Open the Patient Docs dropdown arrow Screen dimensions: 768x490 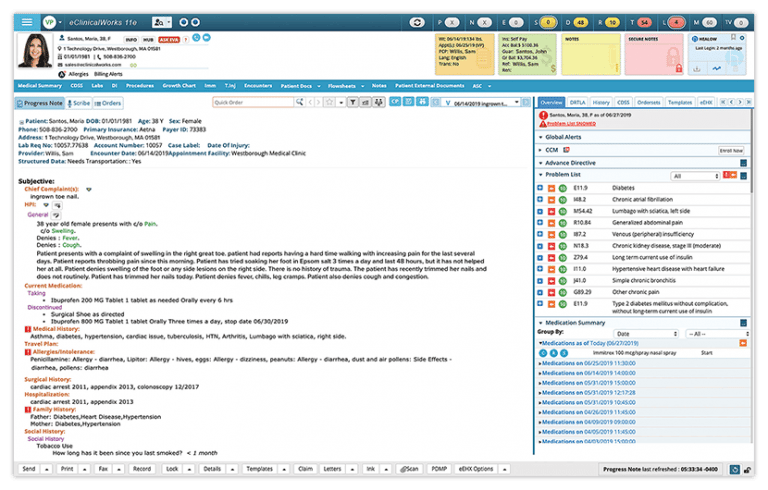318,86
